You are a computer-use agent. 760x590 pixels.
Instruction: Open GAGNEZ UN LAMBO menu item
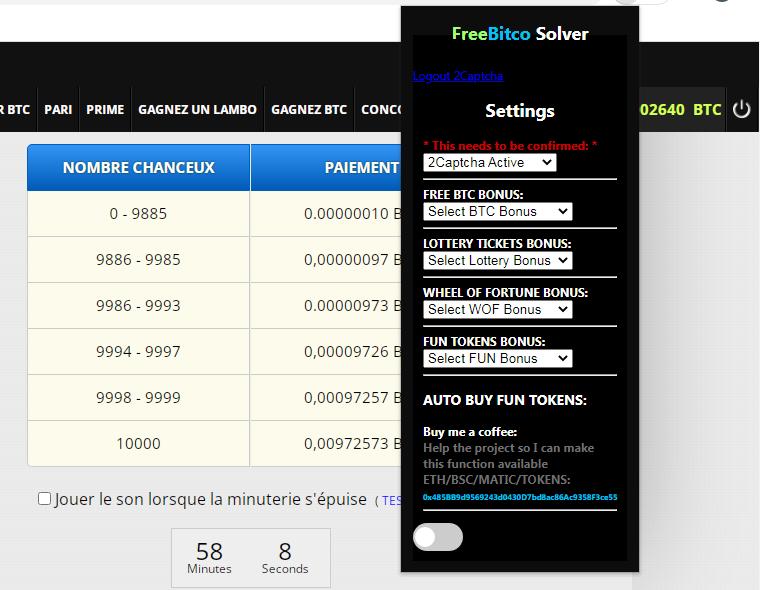pos(197,110)
